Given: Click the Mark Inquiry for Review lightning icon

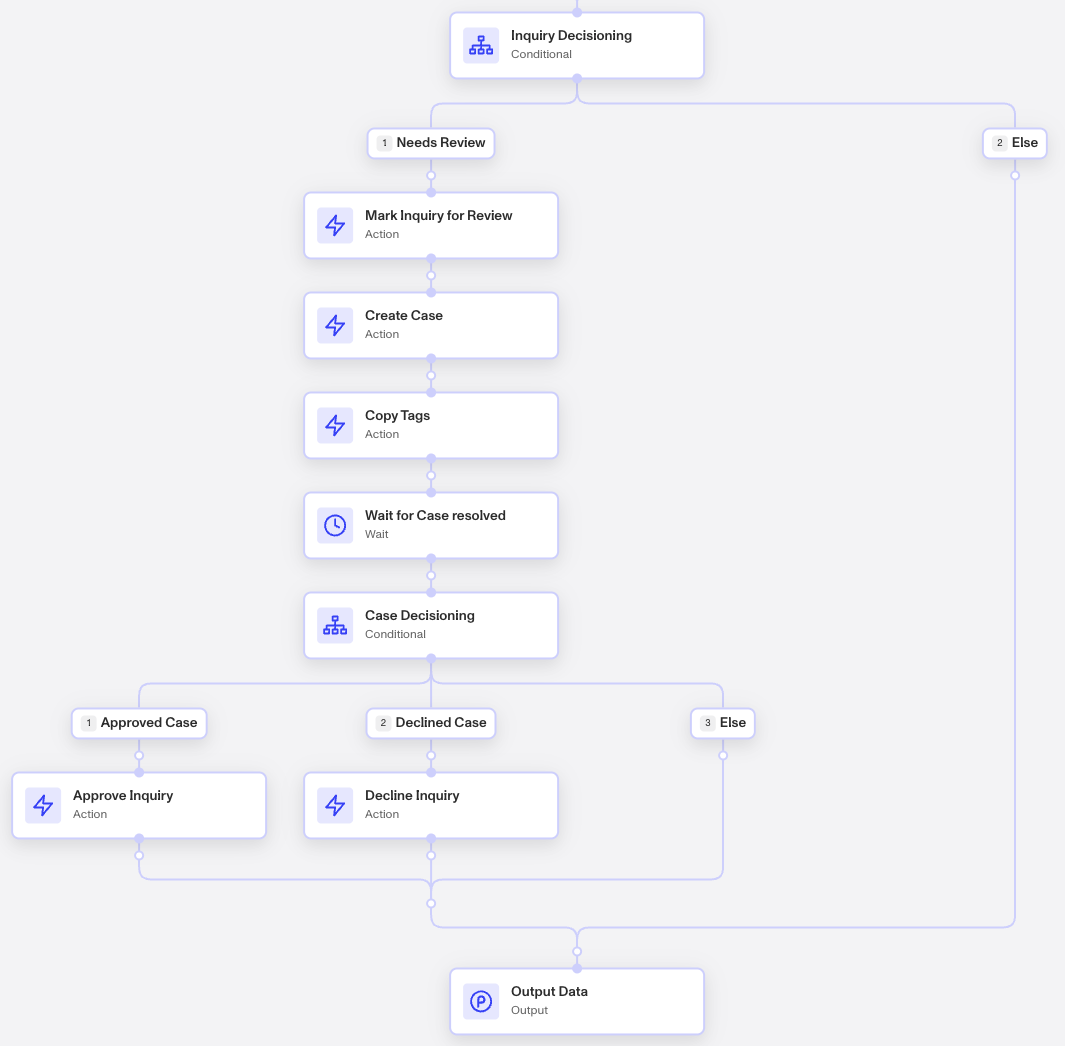Looking at the screenshot, I should pos(335,226).
